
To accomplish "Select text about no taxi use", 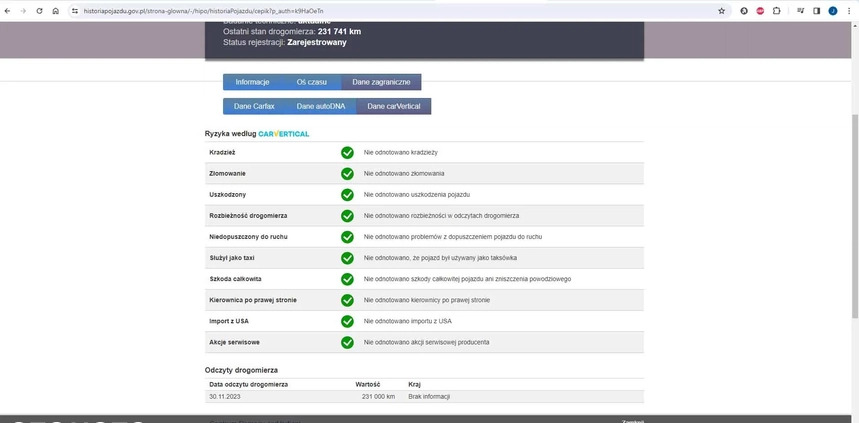I will (440, 258).
